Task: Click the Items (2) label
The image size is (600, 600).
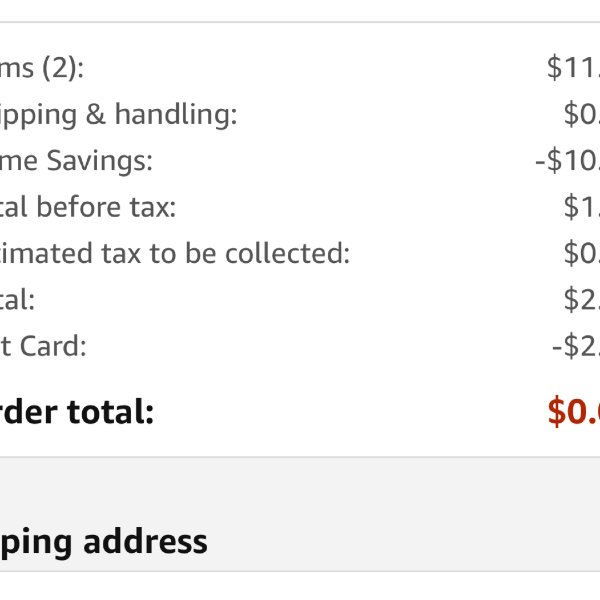Action: coord(41,69)
